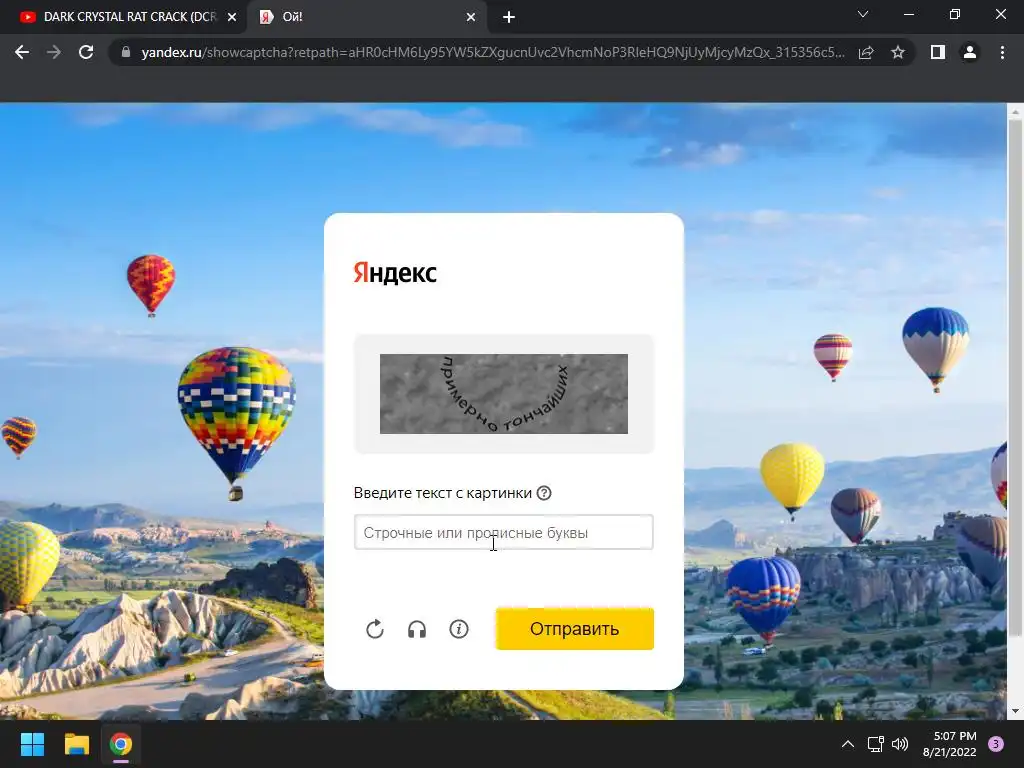Close the DARK CRYSTAL RAT CRACK tab
Image resolution: width=1024 pixels, height=768 pixels.
(x=232, y=17)
